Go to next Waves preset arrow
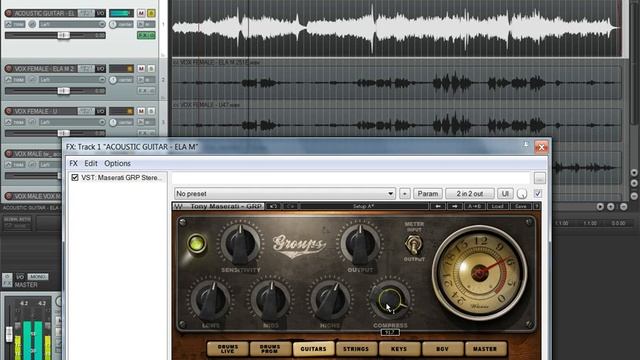The image size is (640, 360). coord(455,206)
